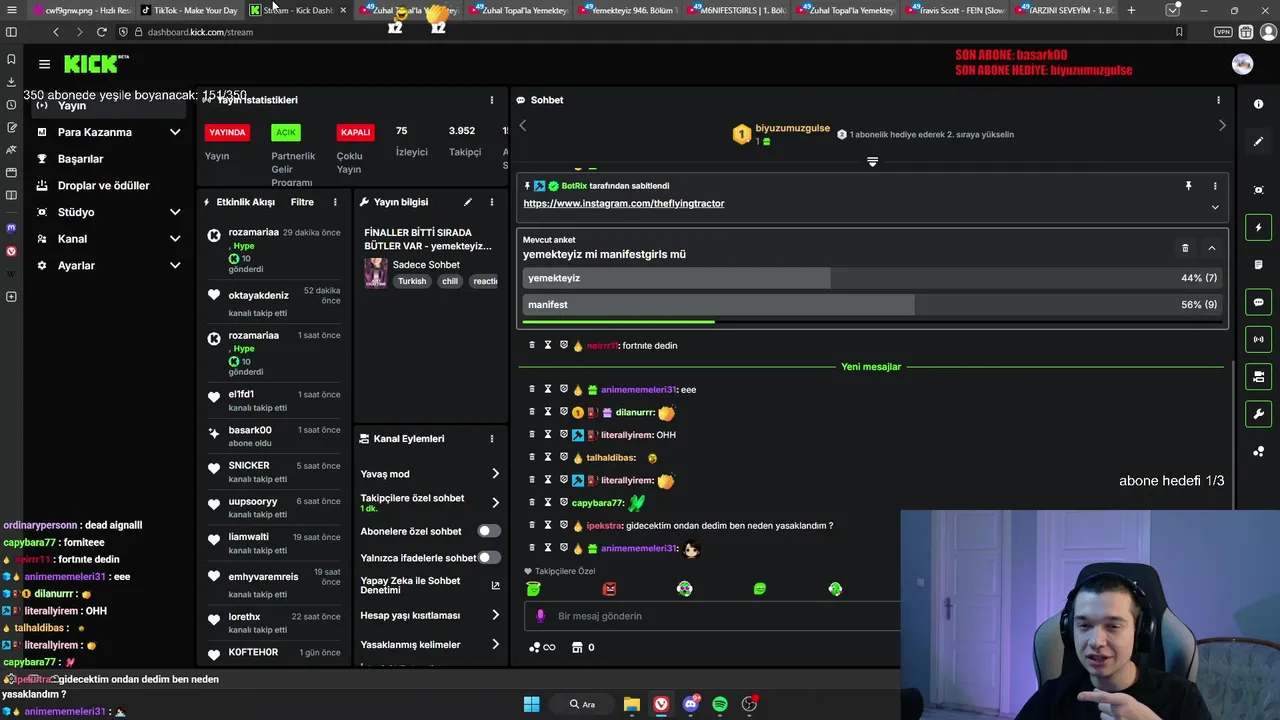Click the chat bubble icon in right toolbar
The width and height of the screenshot is (1280, 720).
pos(1258,302)
